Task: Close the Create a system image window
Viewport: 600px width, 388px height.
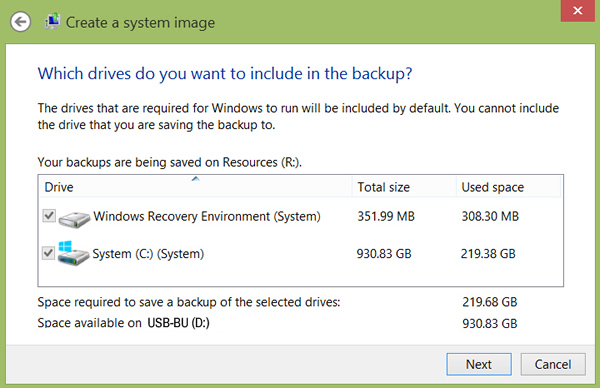Action: [578, 11]
